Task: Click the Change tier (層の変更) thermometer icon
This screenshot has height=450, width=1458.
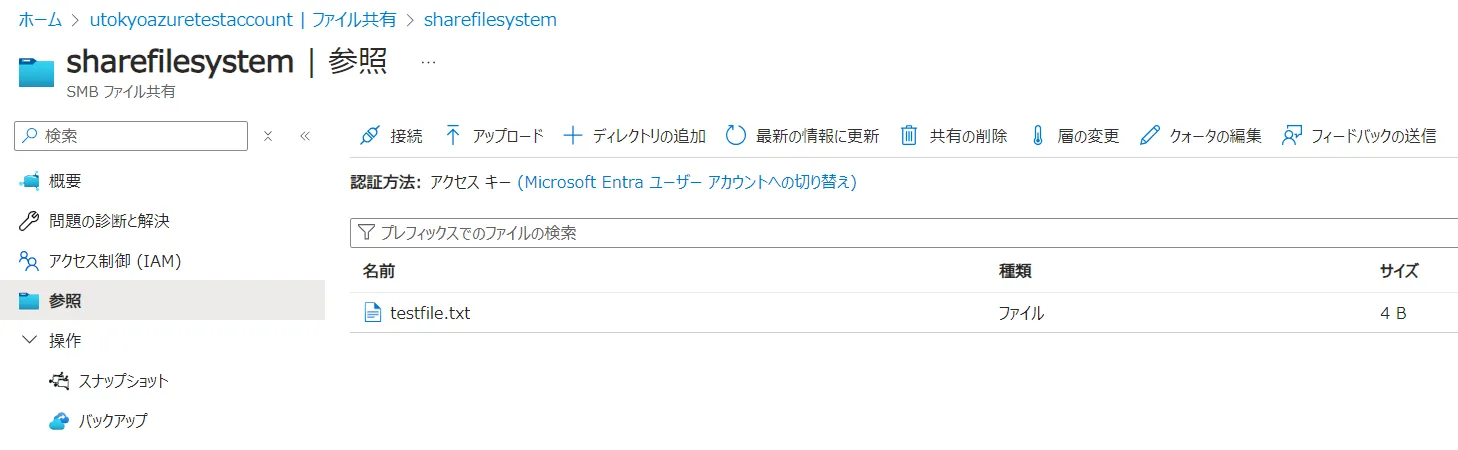Action: click(x=1037, y=136)
